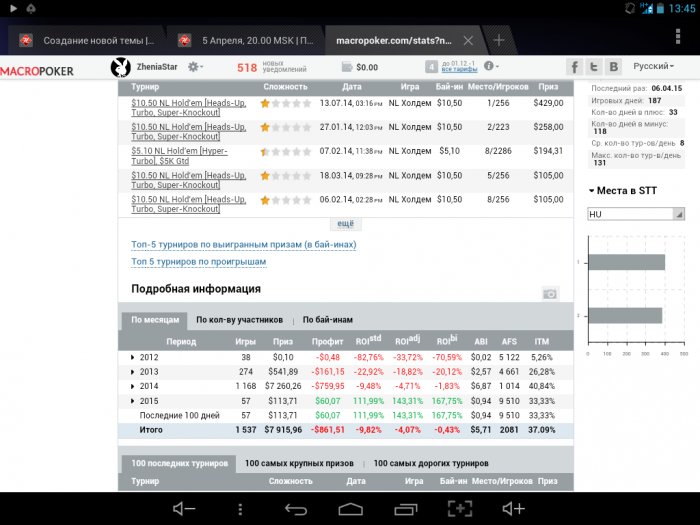This screenshot has width=700, height=525.
Task: Open Топ 5 турниров по проигрышам link
Action: pos(199,262)
